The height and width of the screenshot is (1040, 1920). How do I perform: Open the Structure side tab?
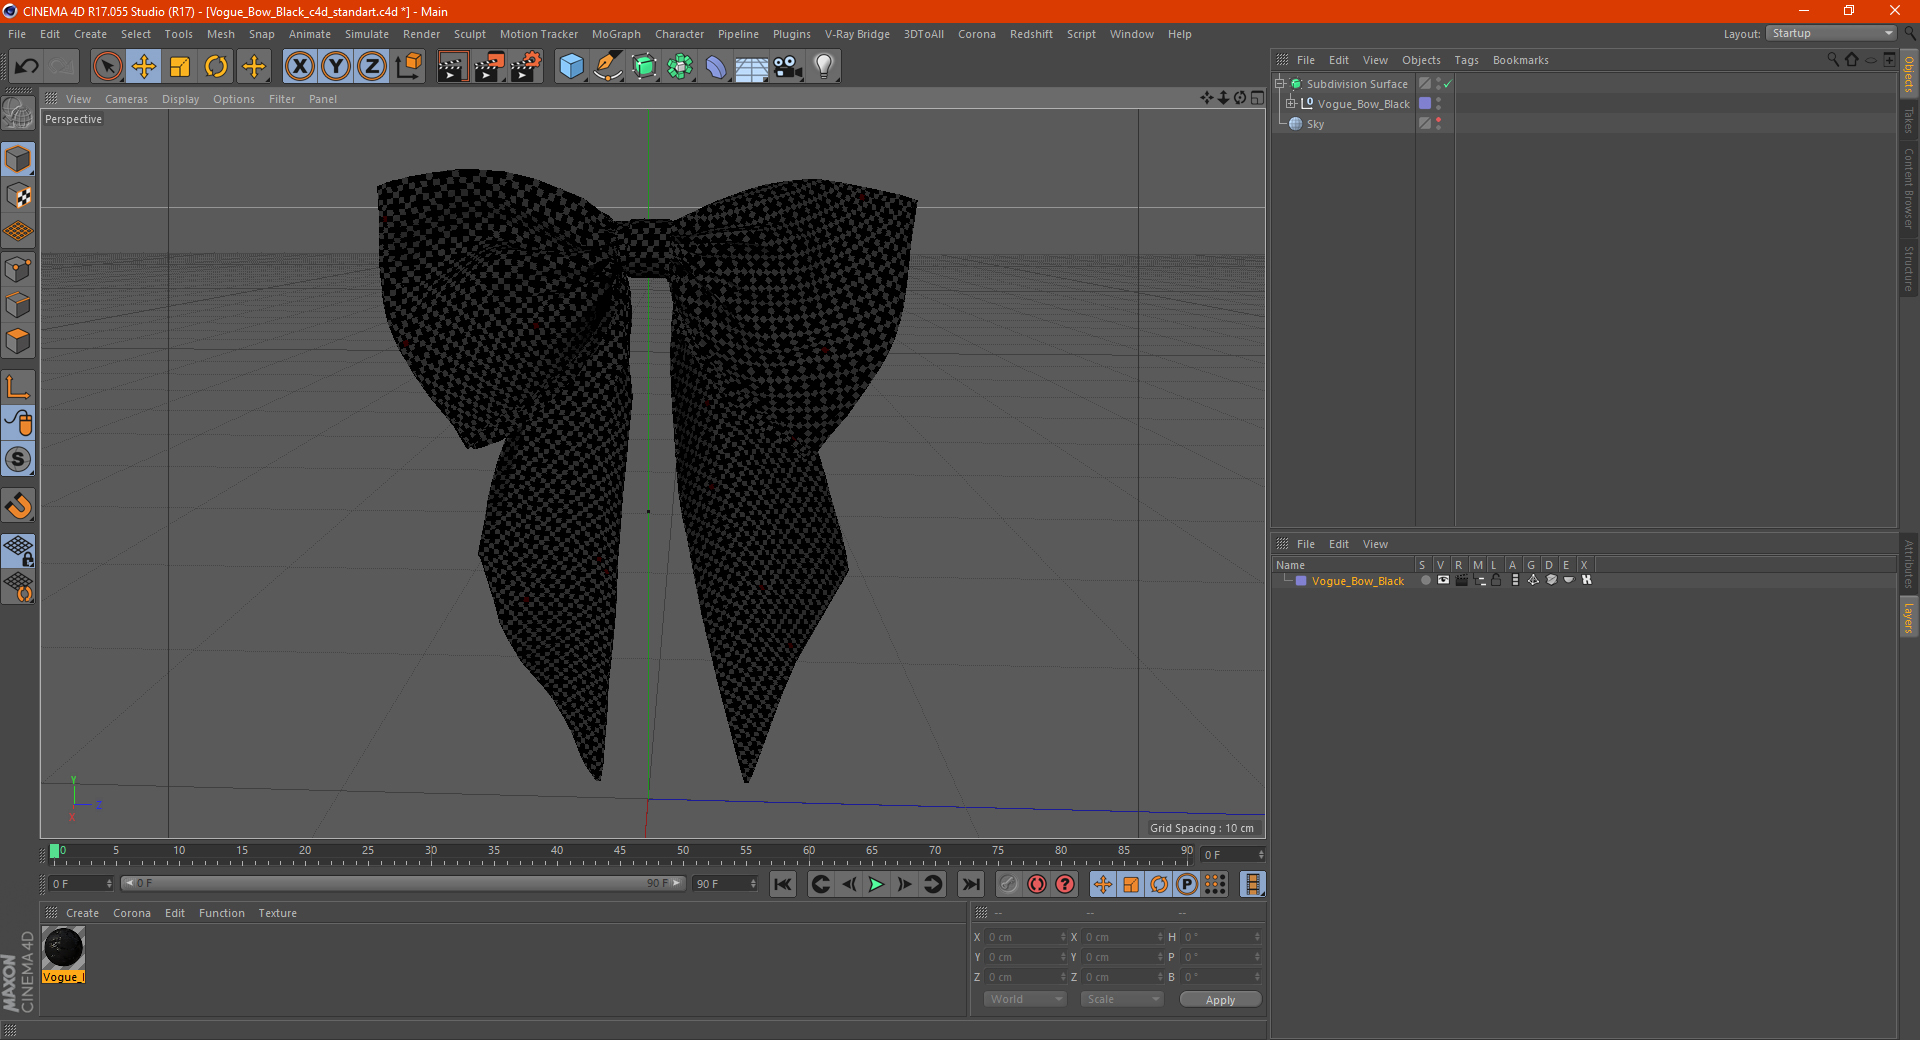pos(1908,268)
